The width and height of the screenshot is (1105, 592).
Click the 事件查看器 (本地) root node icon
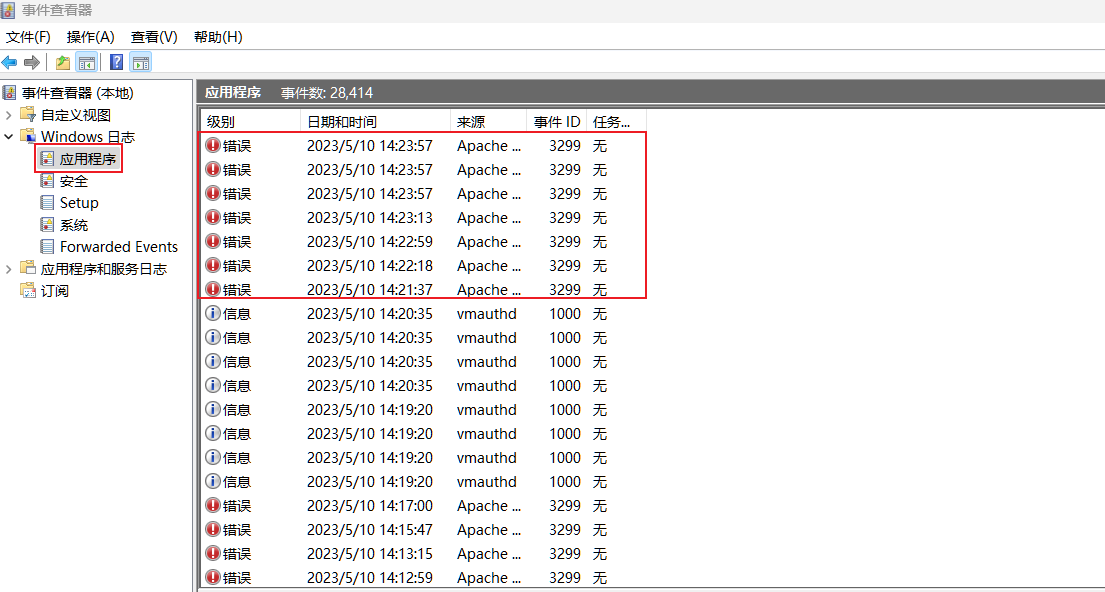(x=9, y=92)
